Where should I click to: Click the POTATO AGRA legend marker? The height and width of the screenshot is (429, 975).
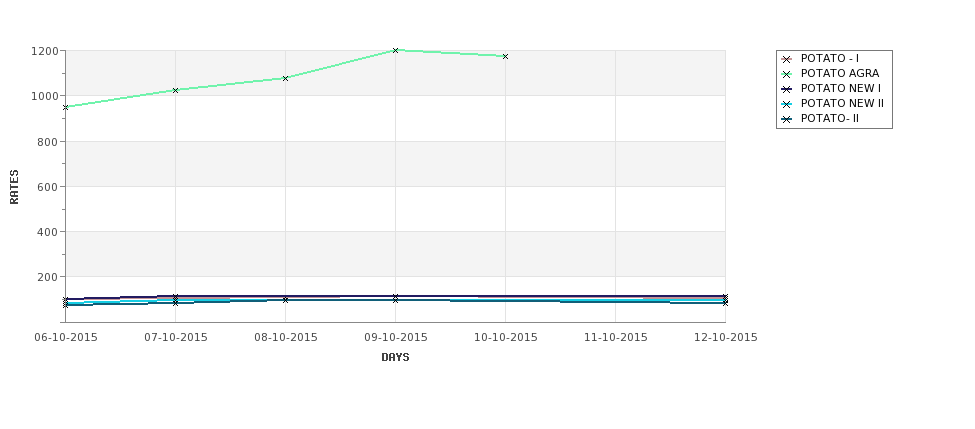(x=787, y=74)
